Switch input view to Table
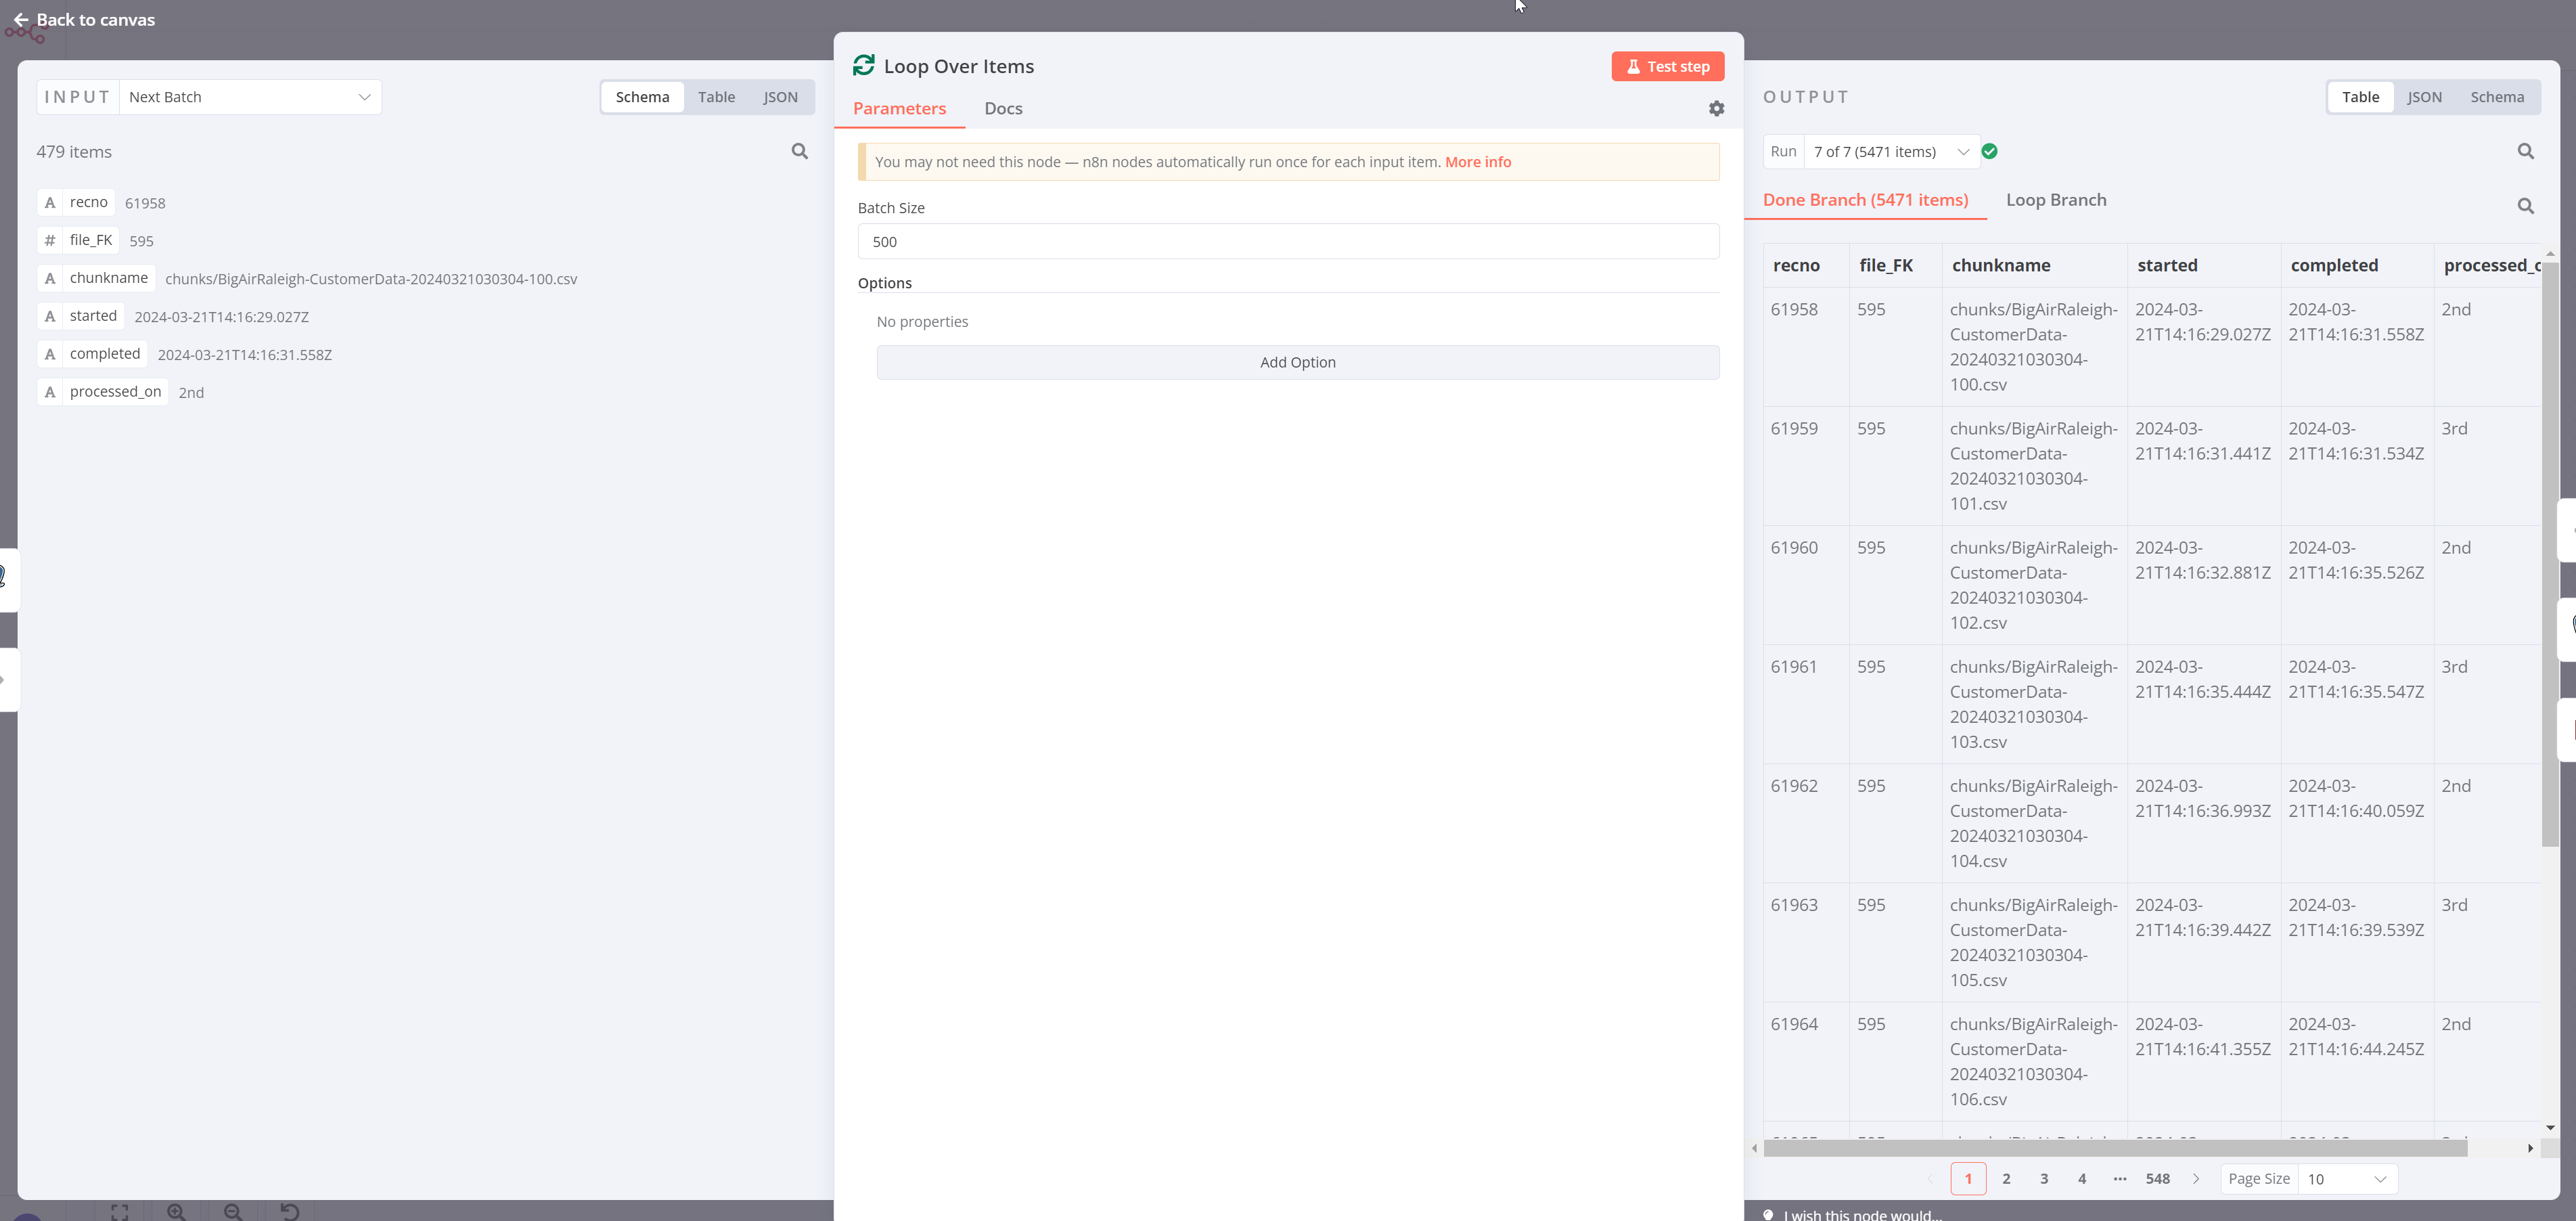Screen dimensions: 2576x1221 click(716, 97)
